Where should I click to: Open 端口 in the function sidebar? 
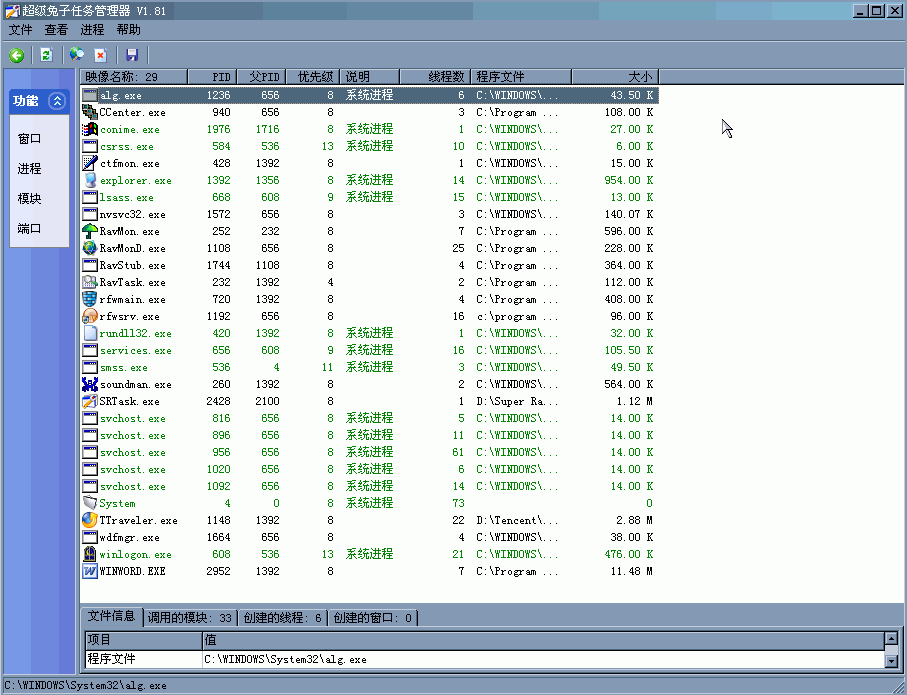pyautogui.click(x=30, y=229)
